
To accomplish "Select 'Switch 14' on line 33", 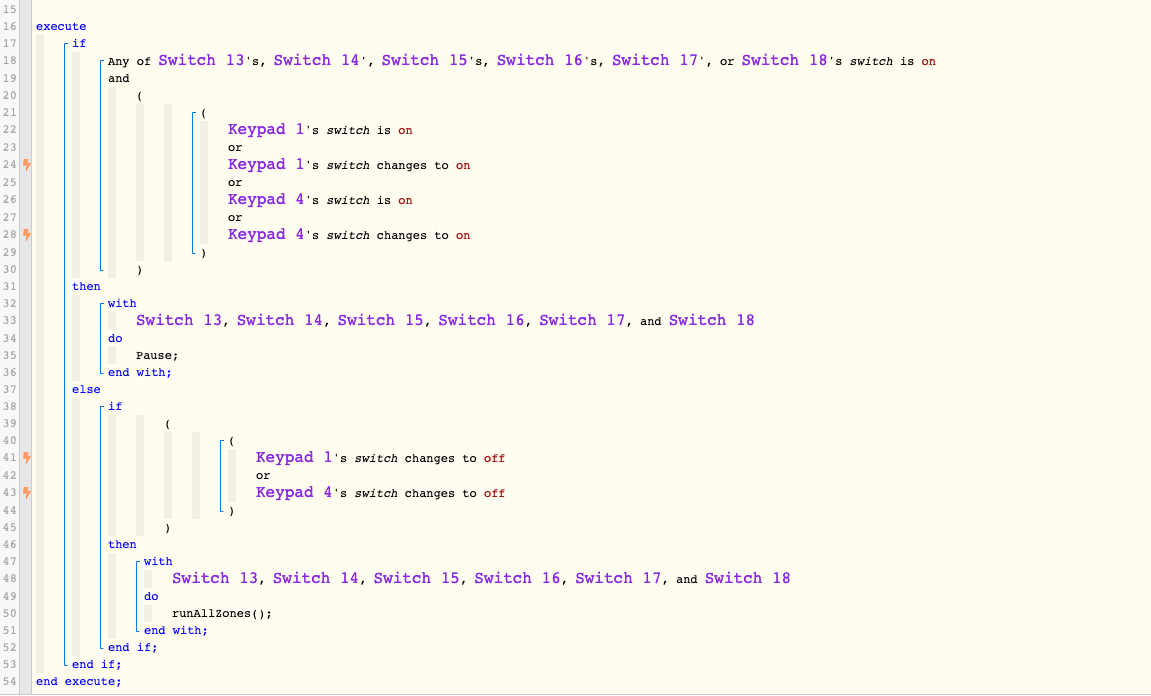I will [x=280, y=320].
